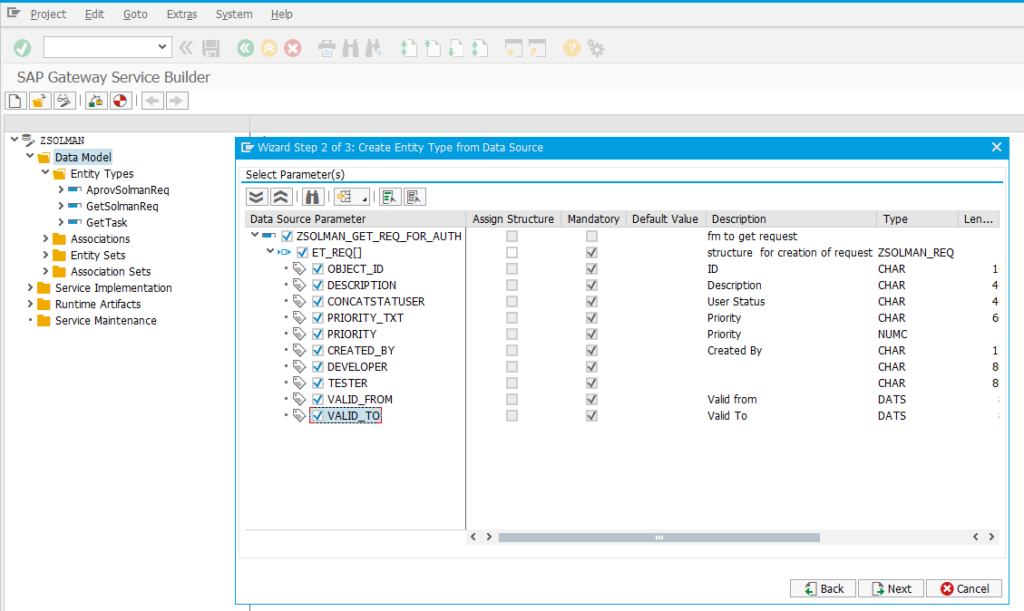Collapse the Data Model folder
The image size is (1024, 611).
29,156
